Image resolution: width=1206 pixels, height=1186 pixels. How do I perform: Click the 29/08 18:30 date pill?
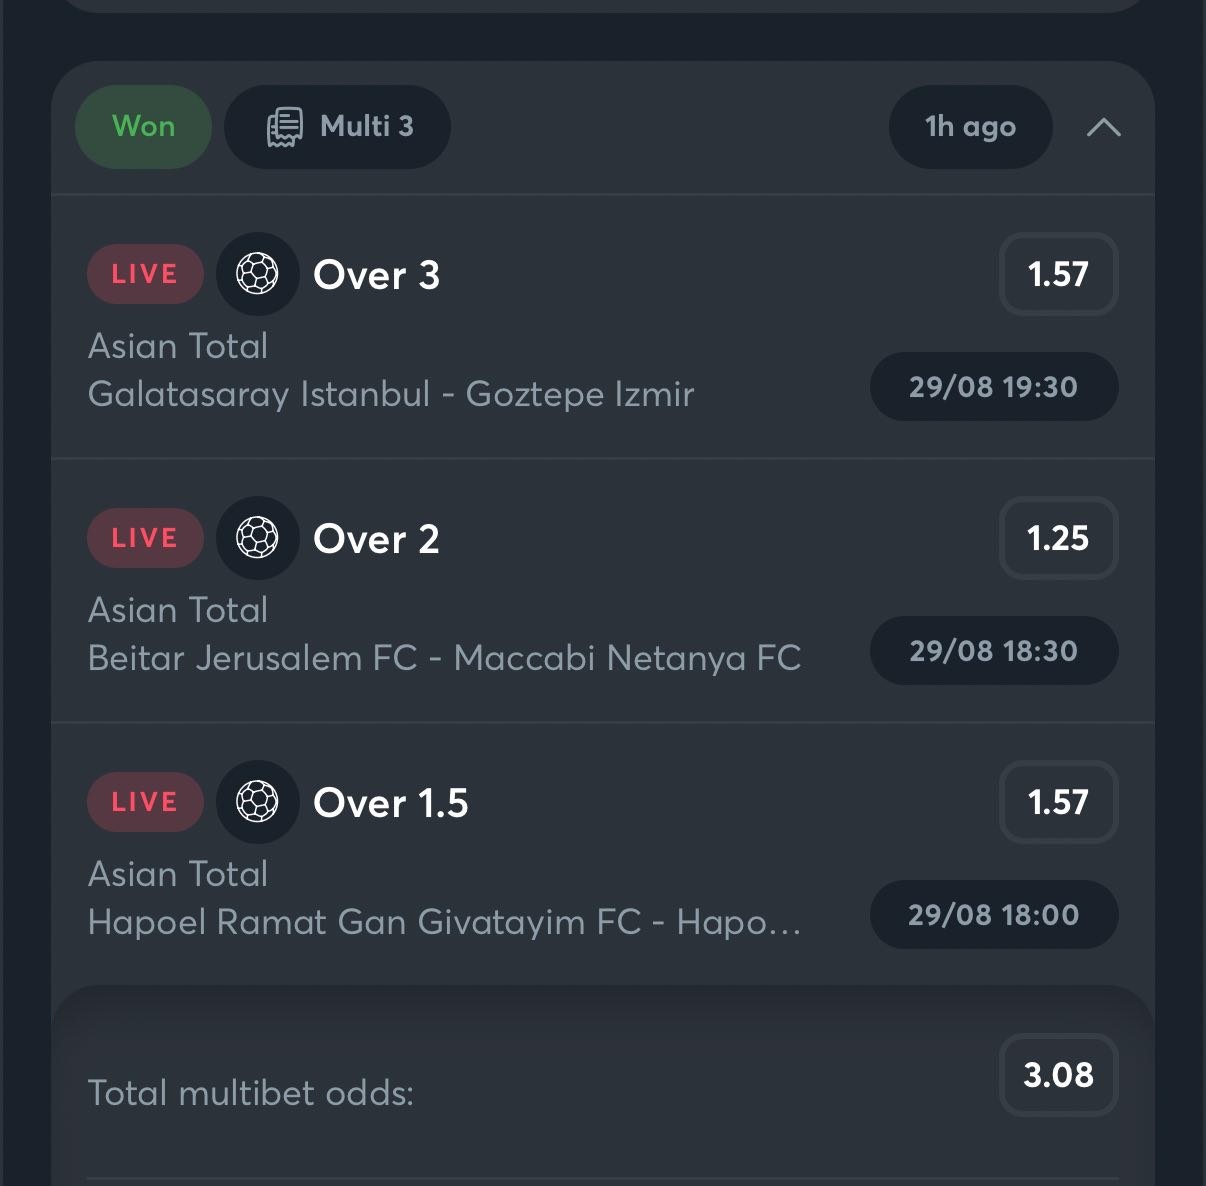[994, 651]
